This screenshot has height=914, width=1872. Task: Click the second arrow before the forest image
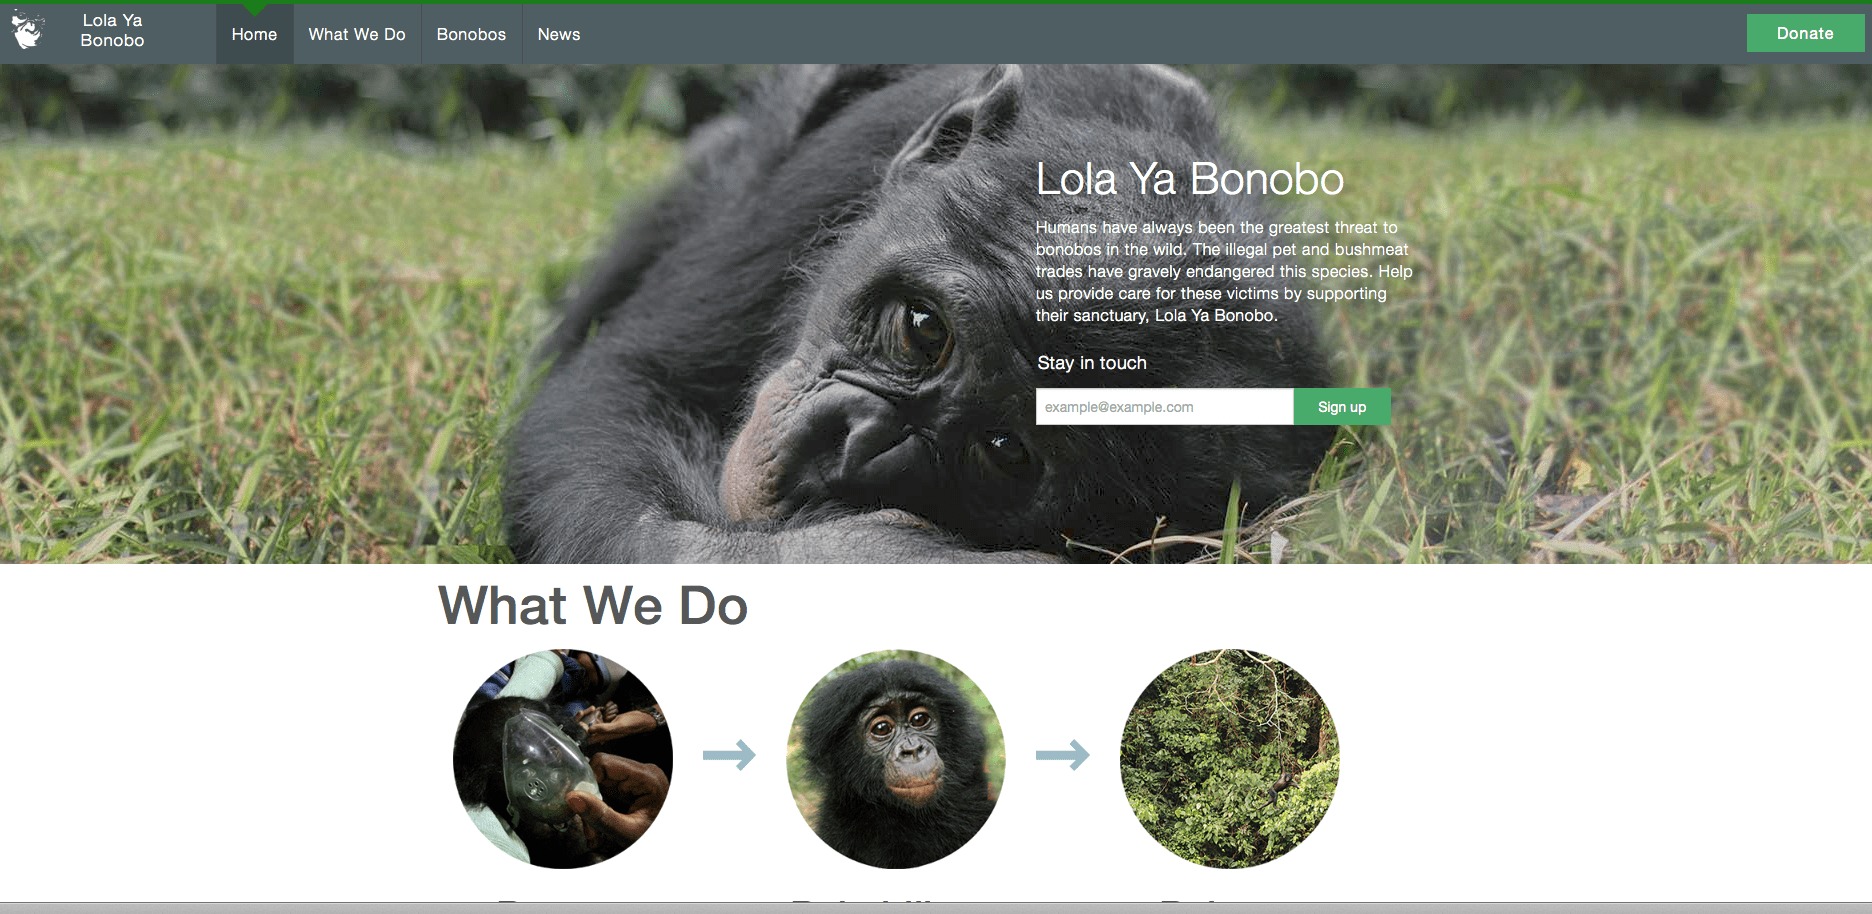1062,754
